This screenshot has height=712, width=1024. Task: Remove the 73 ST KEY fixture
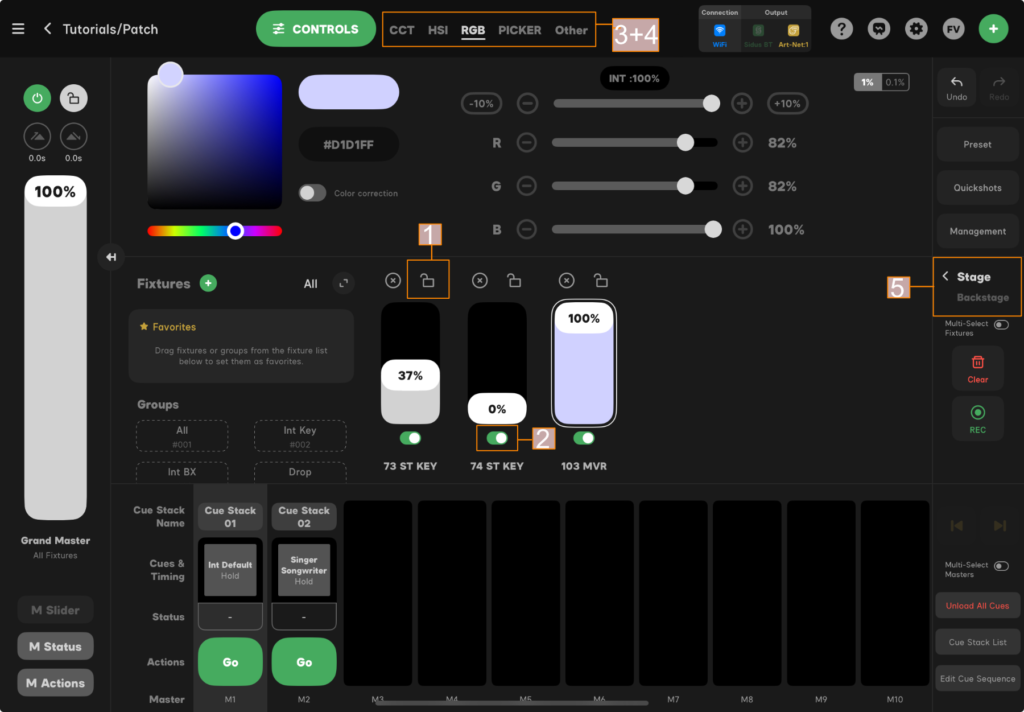[x=393, y=281]
